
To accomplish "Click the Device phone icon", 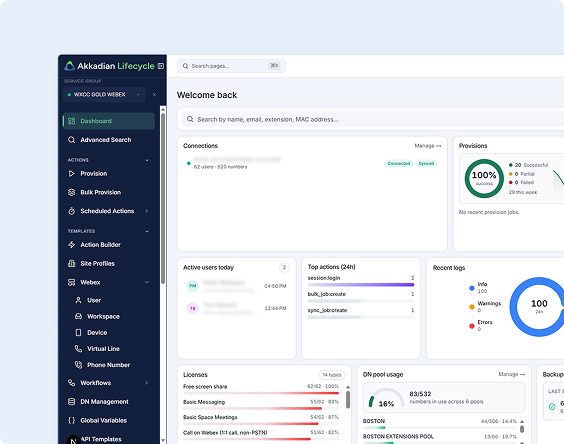I will coord(78,332).
